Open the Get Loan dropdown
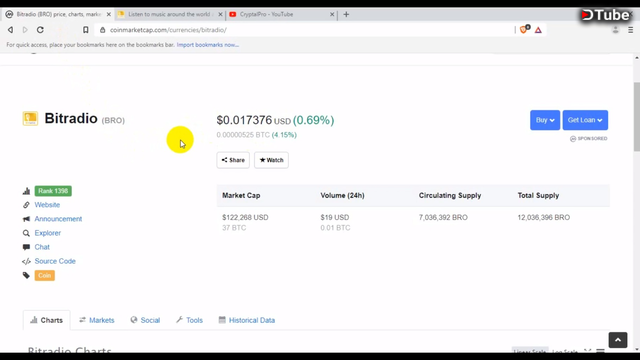 585,120
